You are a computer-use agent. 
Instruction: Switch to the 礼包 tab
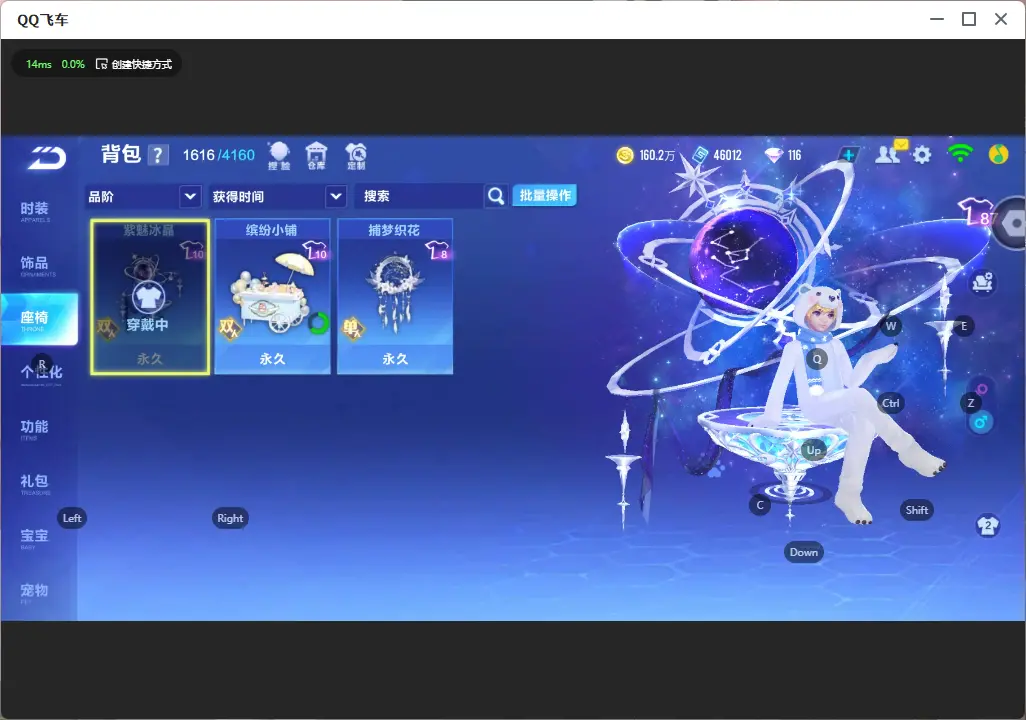coord(35,483)
